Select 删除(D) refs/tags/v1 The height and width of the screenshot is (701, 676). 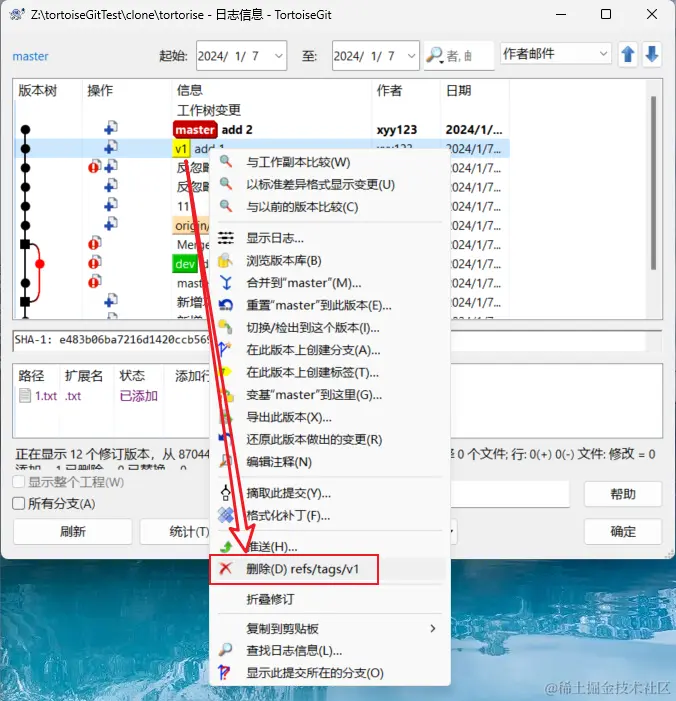[x=330, y=569]
